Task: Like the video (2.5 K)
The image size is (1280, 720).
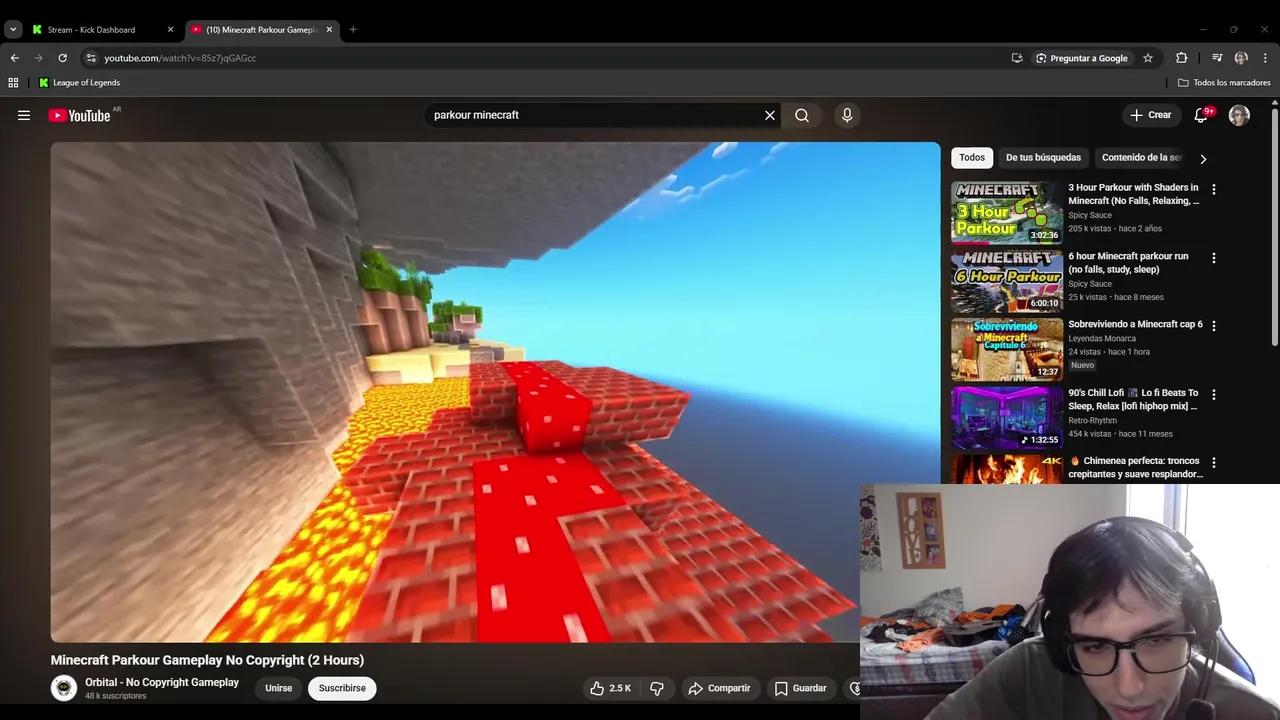Action: tap(611, 688)
